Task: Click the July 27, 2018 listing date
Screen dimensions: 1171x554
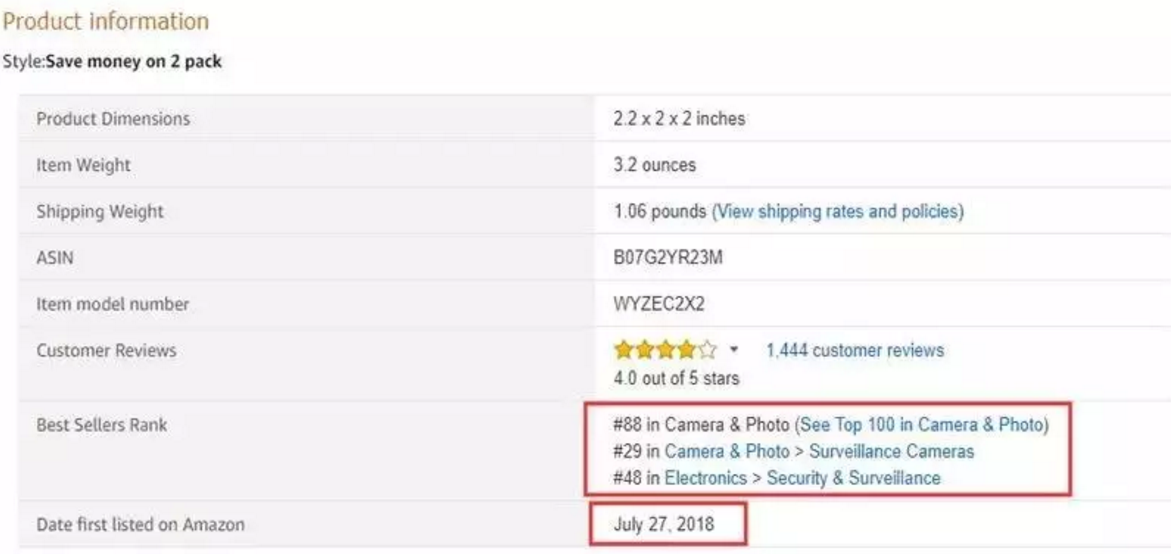Action: click(664, 523)
